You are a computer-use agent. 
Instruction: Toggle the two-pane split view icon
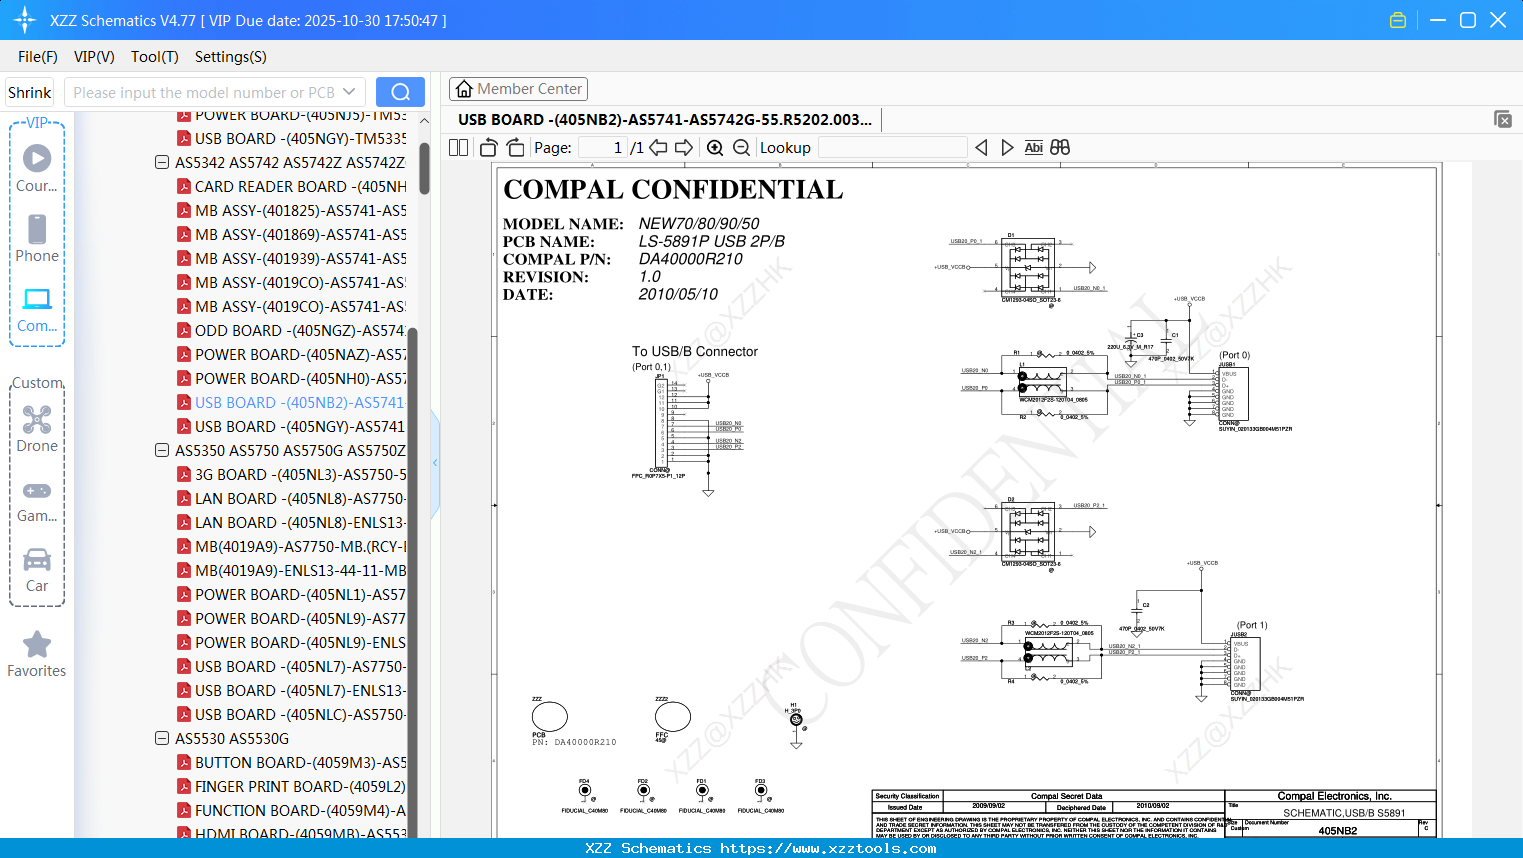tap(459, 147)
